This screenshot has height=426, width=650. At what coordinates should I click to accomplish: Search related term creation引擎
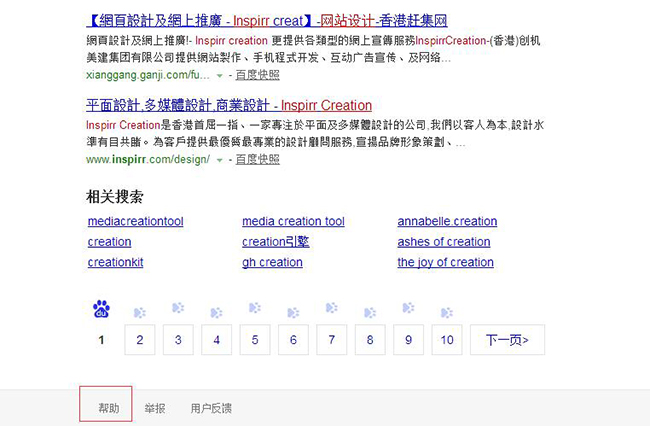pyautogui.click(x=276, y=242)
